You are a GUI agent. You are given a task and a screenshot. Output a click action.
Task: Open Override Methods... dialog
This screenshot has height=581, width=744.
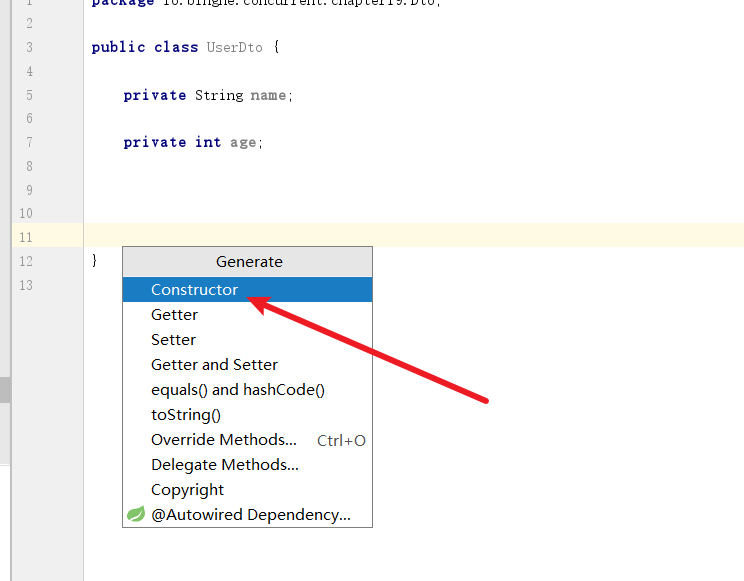224,440
